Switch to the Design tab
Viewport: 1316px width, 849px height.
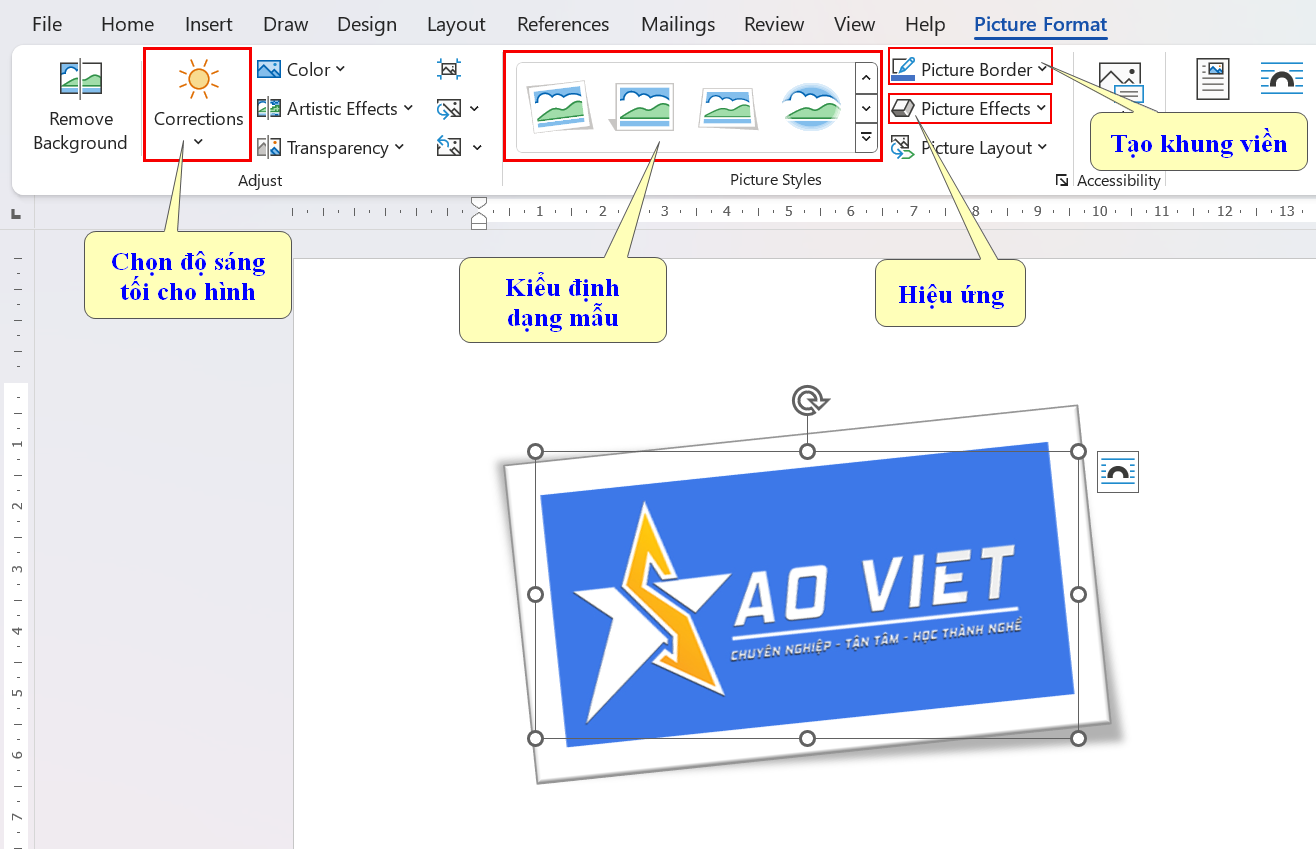[x=368, y=24]
